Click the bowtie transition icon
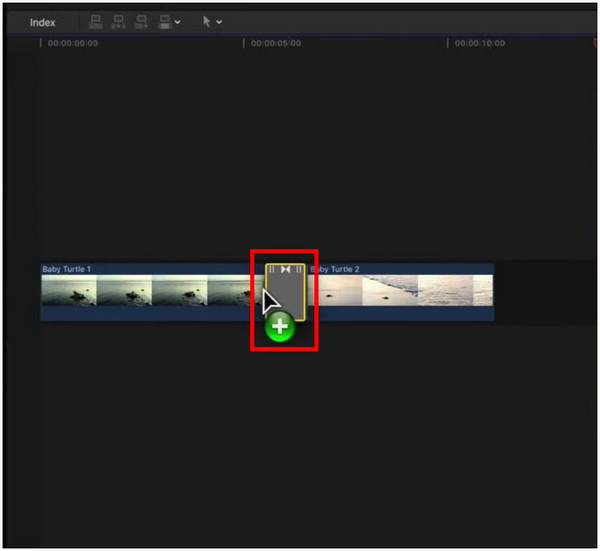Screen dimensions: 600x551 (x=285, y=270)
